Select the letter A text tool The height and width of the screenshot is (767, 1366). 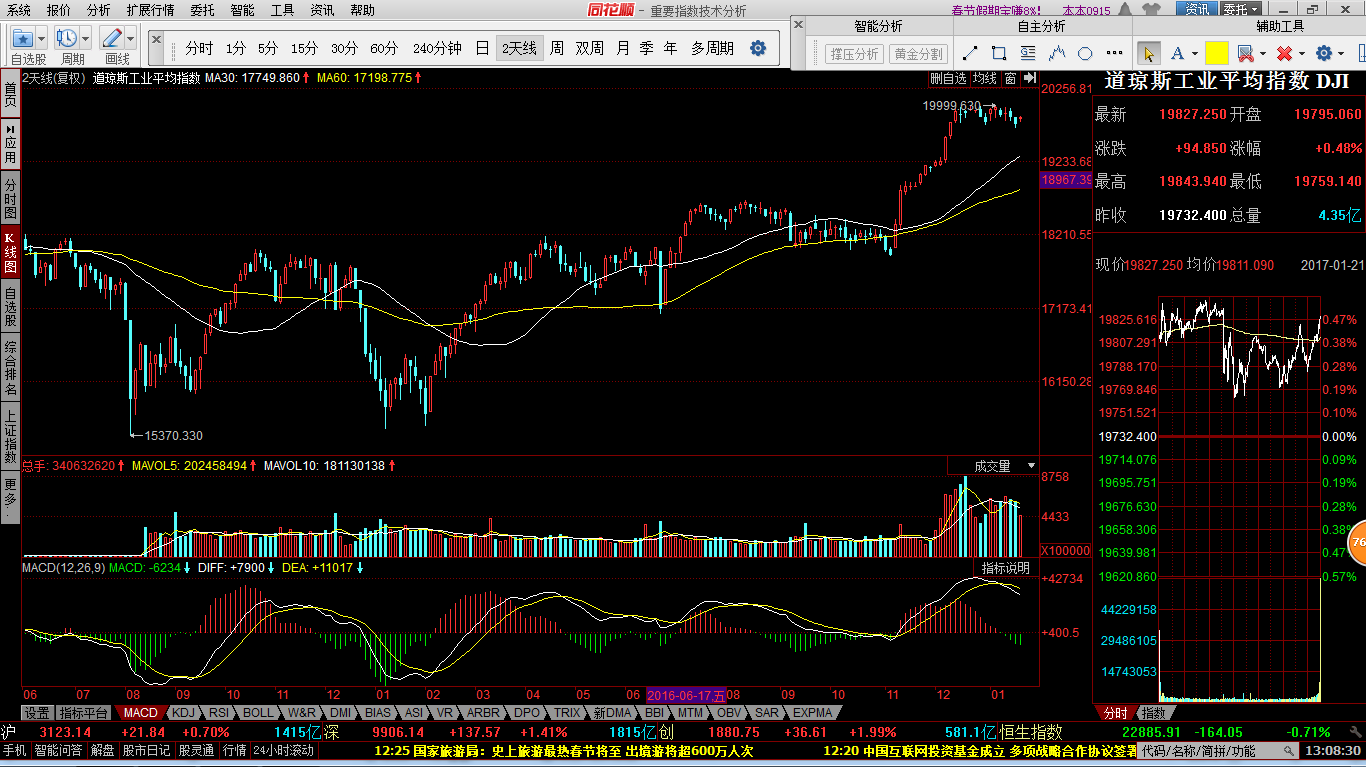point(1178,53)
